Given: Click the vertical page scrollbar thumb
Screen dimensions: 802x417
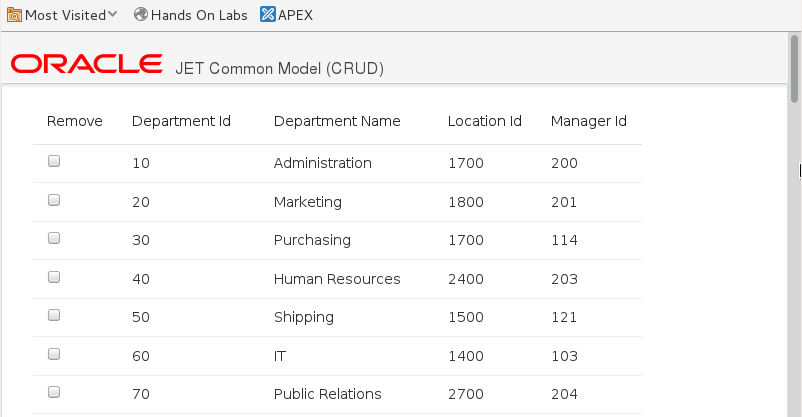Looking at the screenshot, I should (x=795, y=70).
